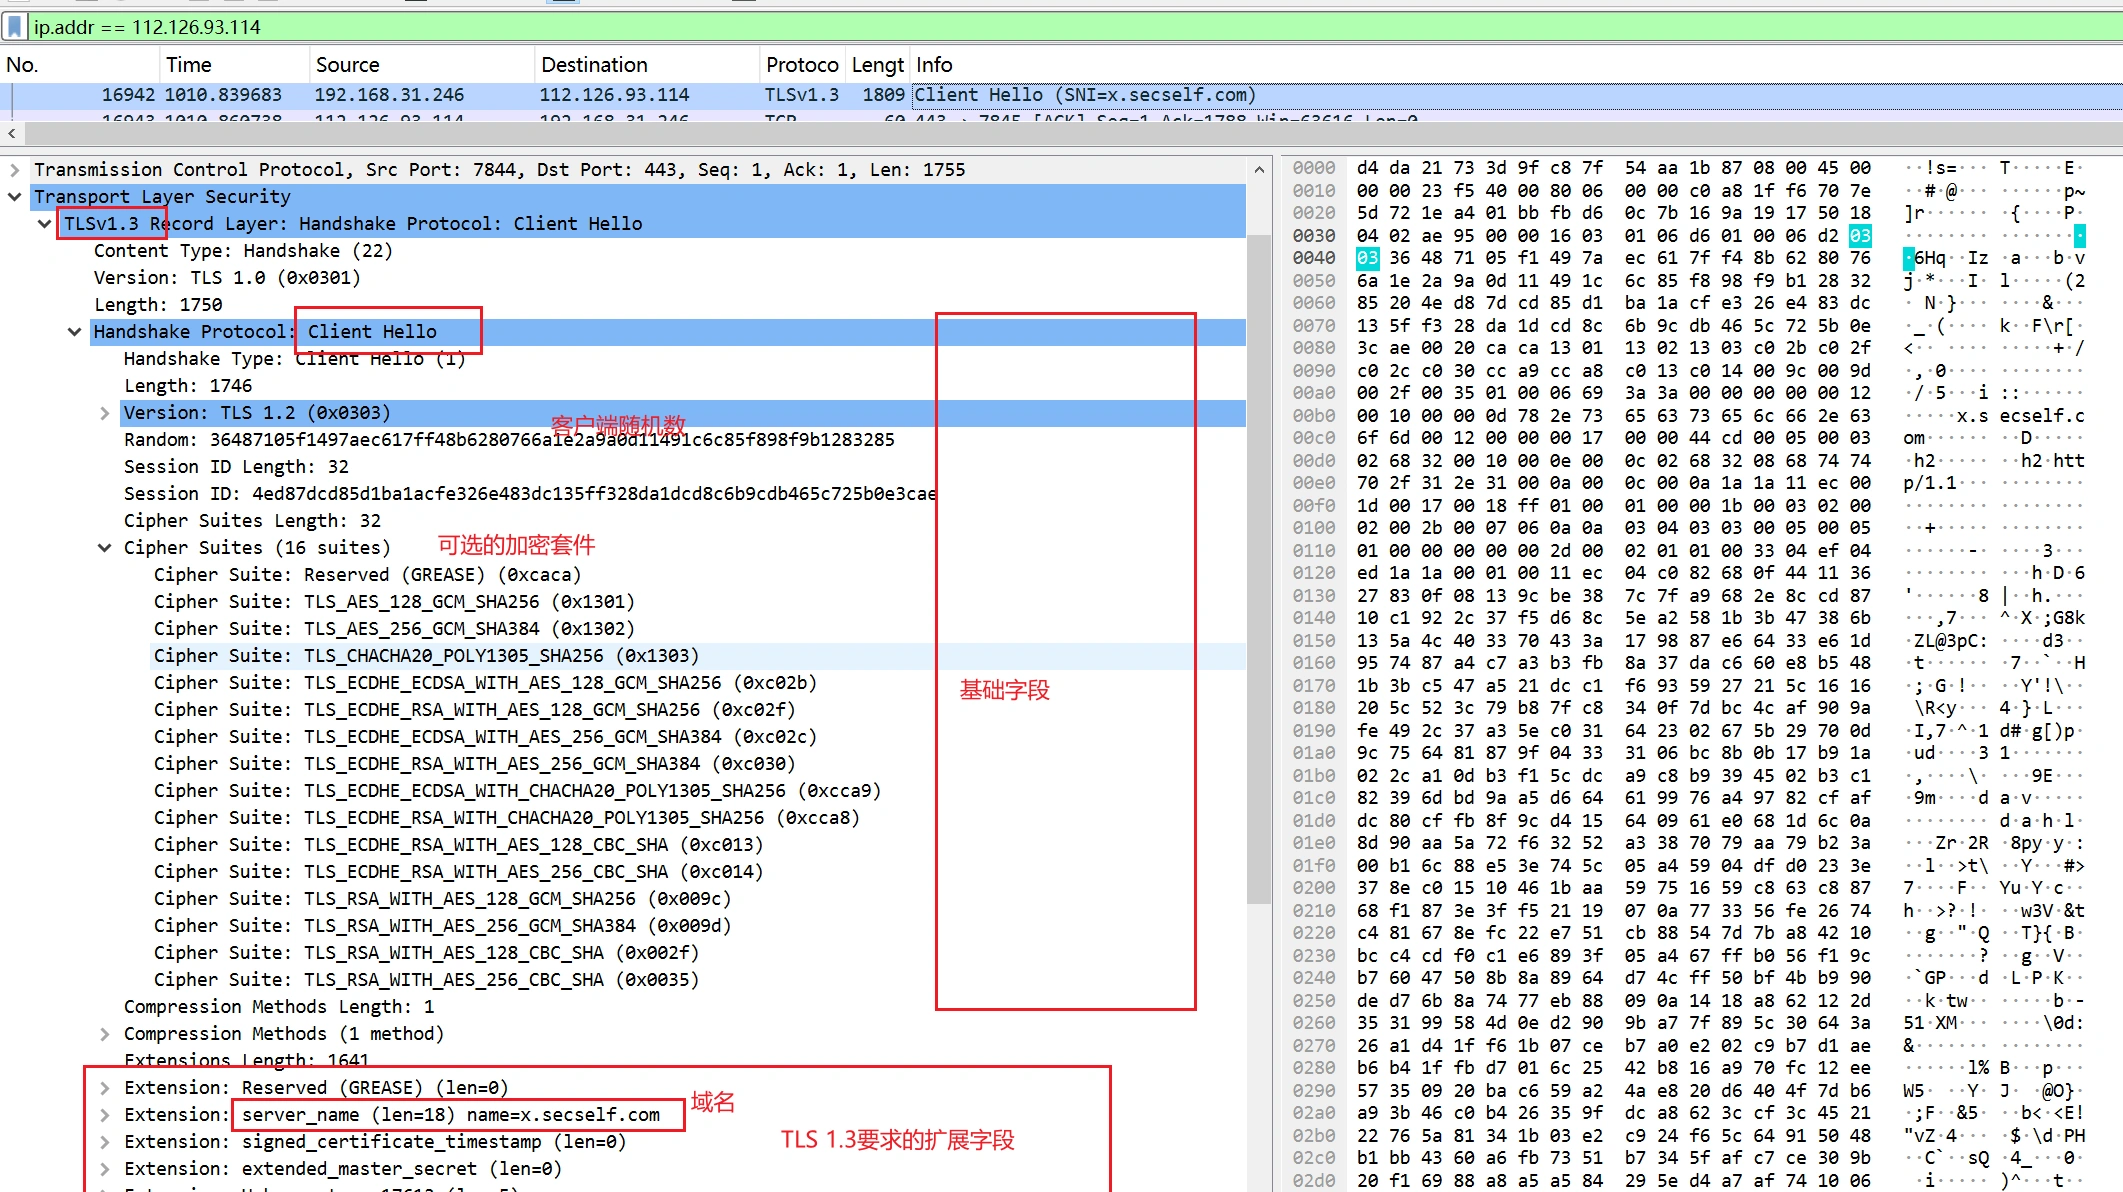Viewport: 2123px width, 1192px height.
Task: Click the display filter bookmark icon
Action: point(14,27)
